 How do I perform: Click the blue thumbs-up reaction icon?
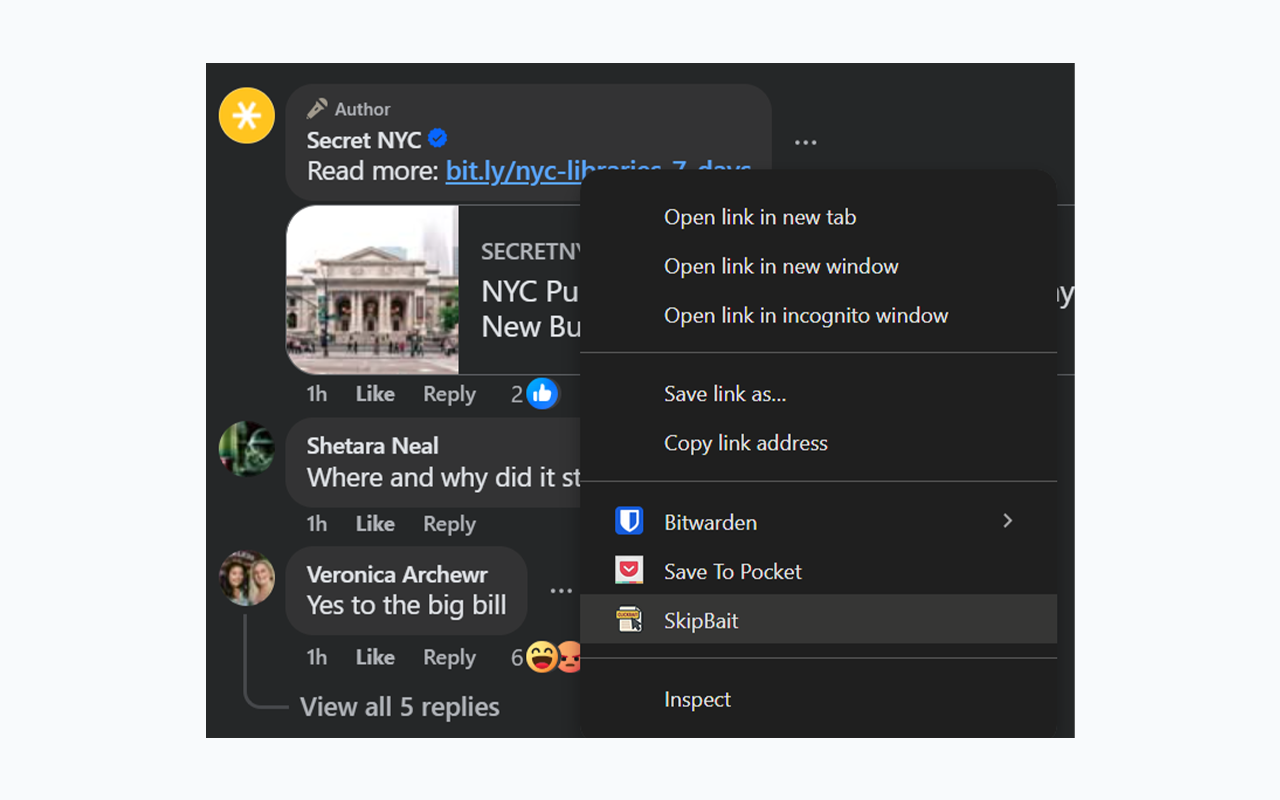(542, 394)
